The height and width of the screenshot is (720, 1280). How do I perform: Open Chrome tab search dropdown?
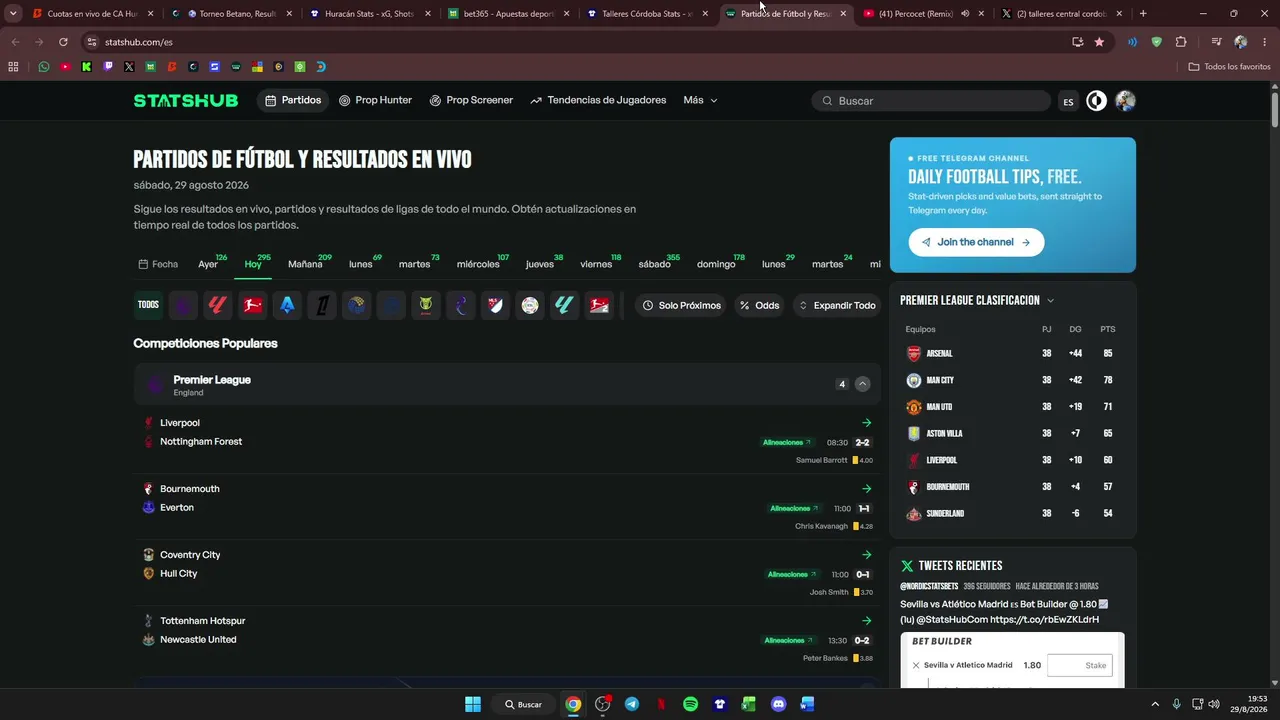13,14
